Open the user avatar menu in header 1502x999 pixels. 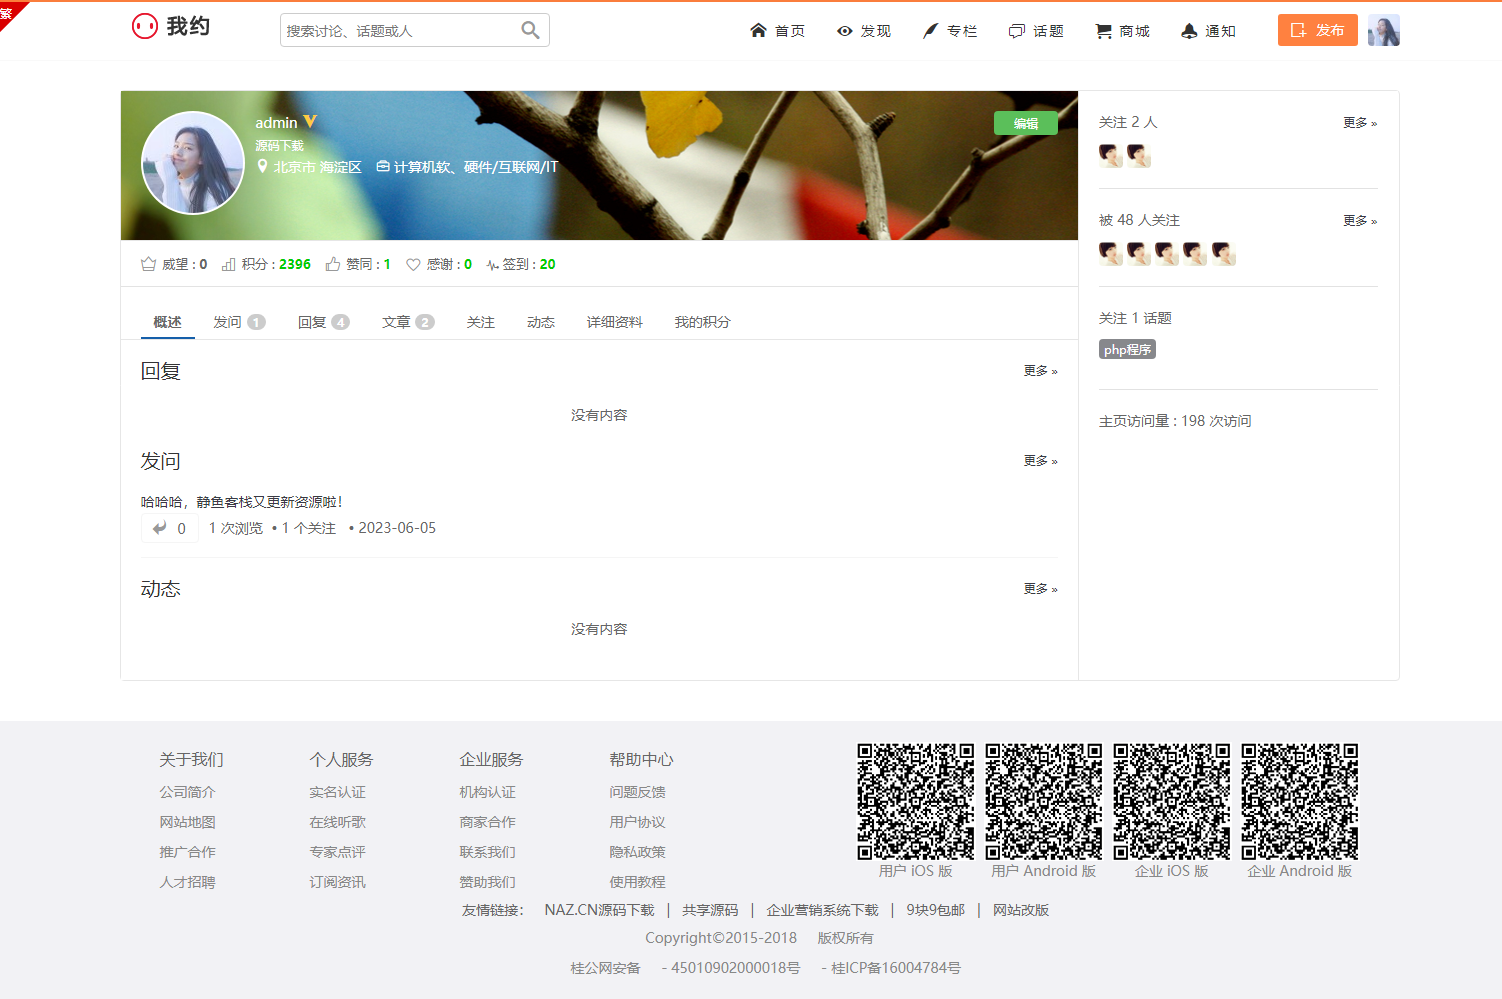pos(1383,30)
